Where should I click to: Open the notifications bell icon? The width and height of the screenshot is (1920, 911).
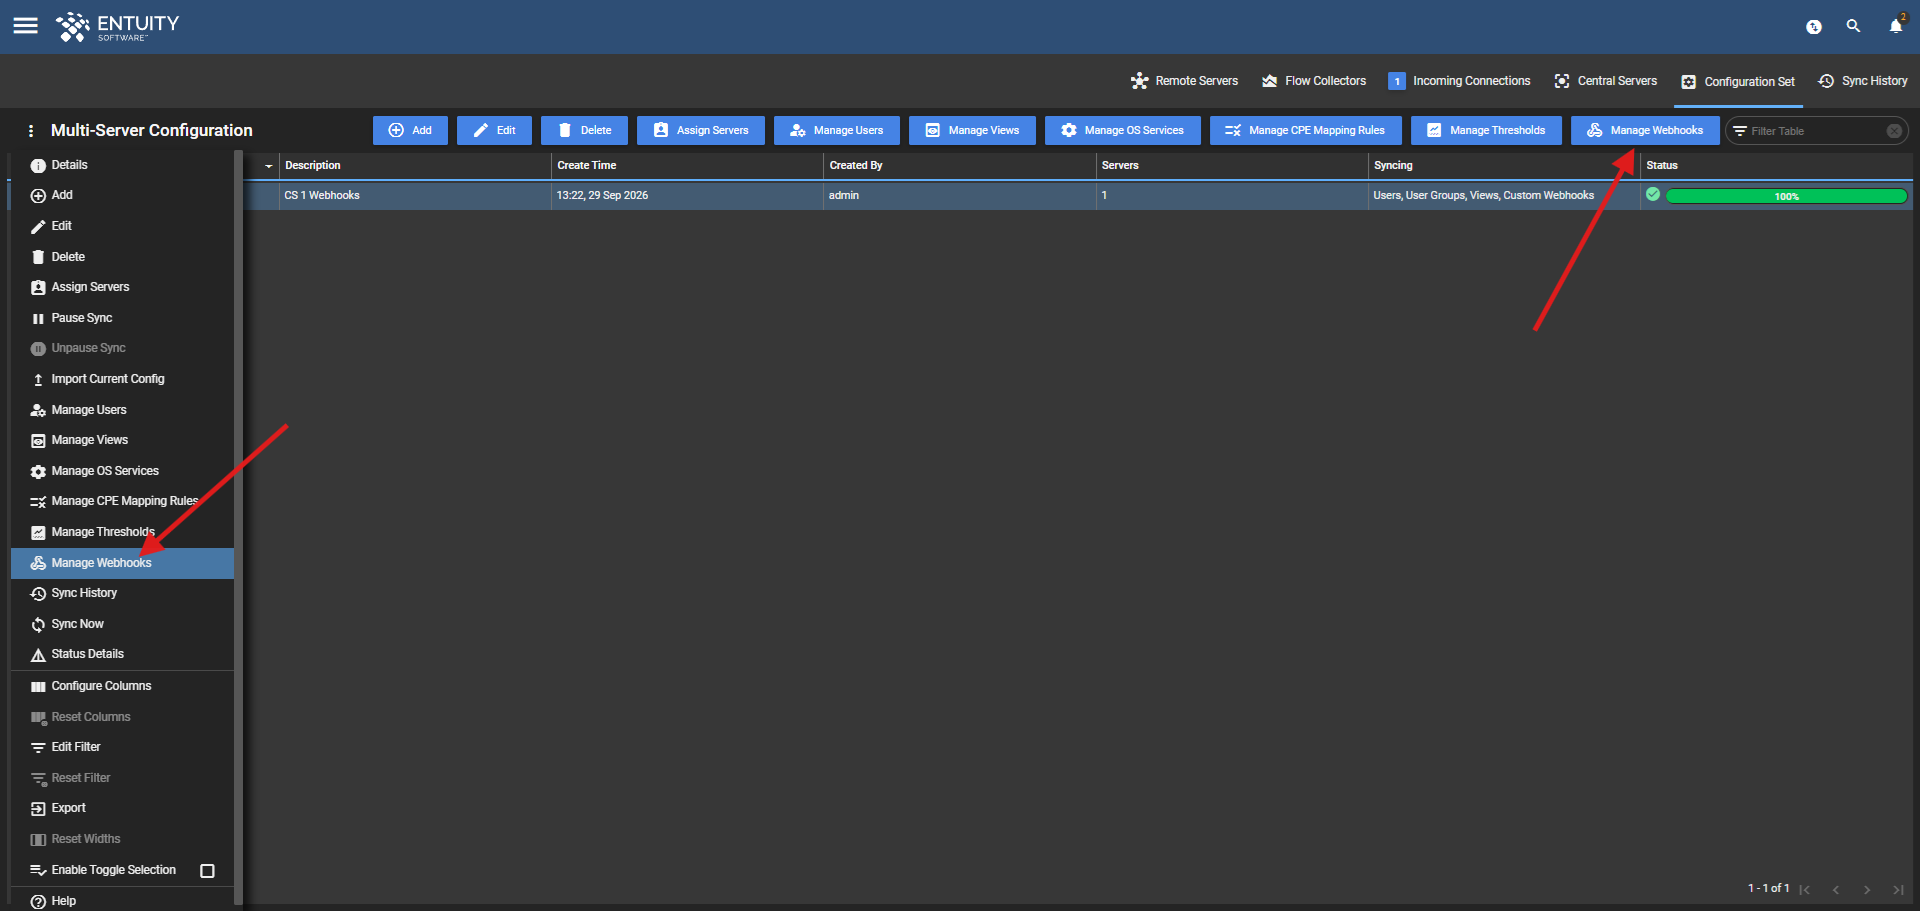point(1896,26)
